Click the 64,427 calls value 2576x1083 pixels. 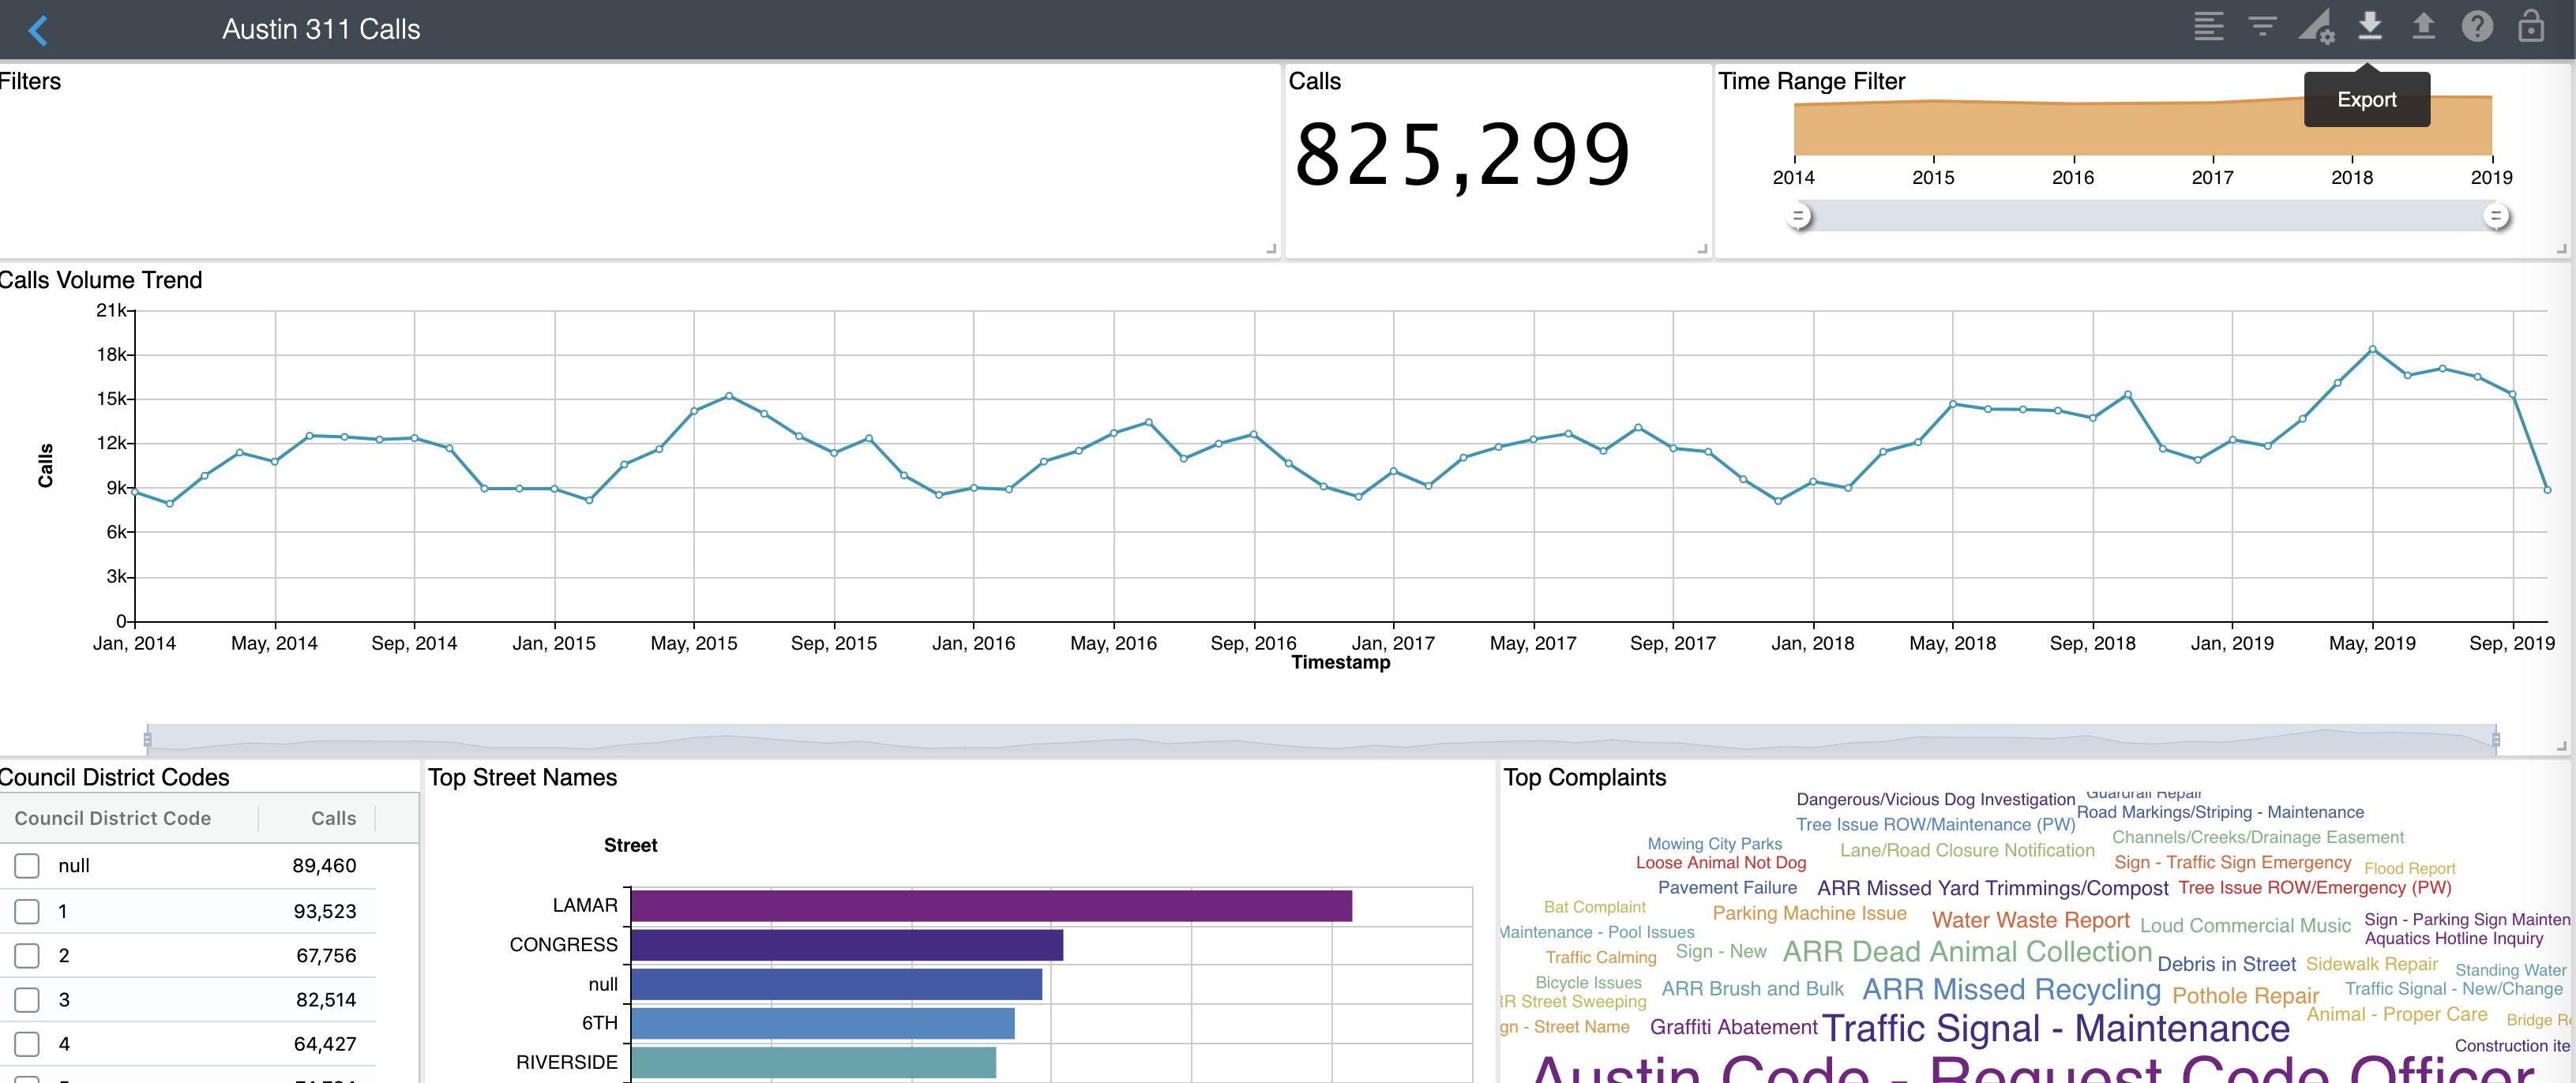[325, 1044]
